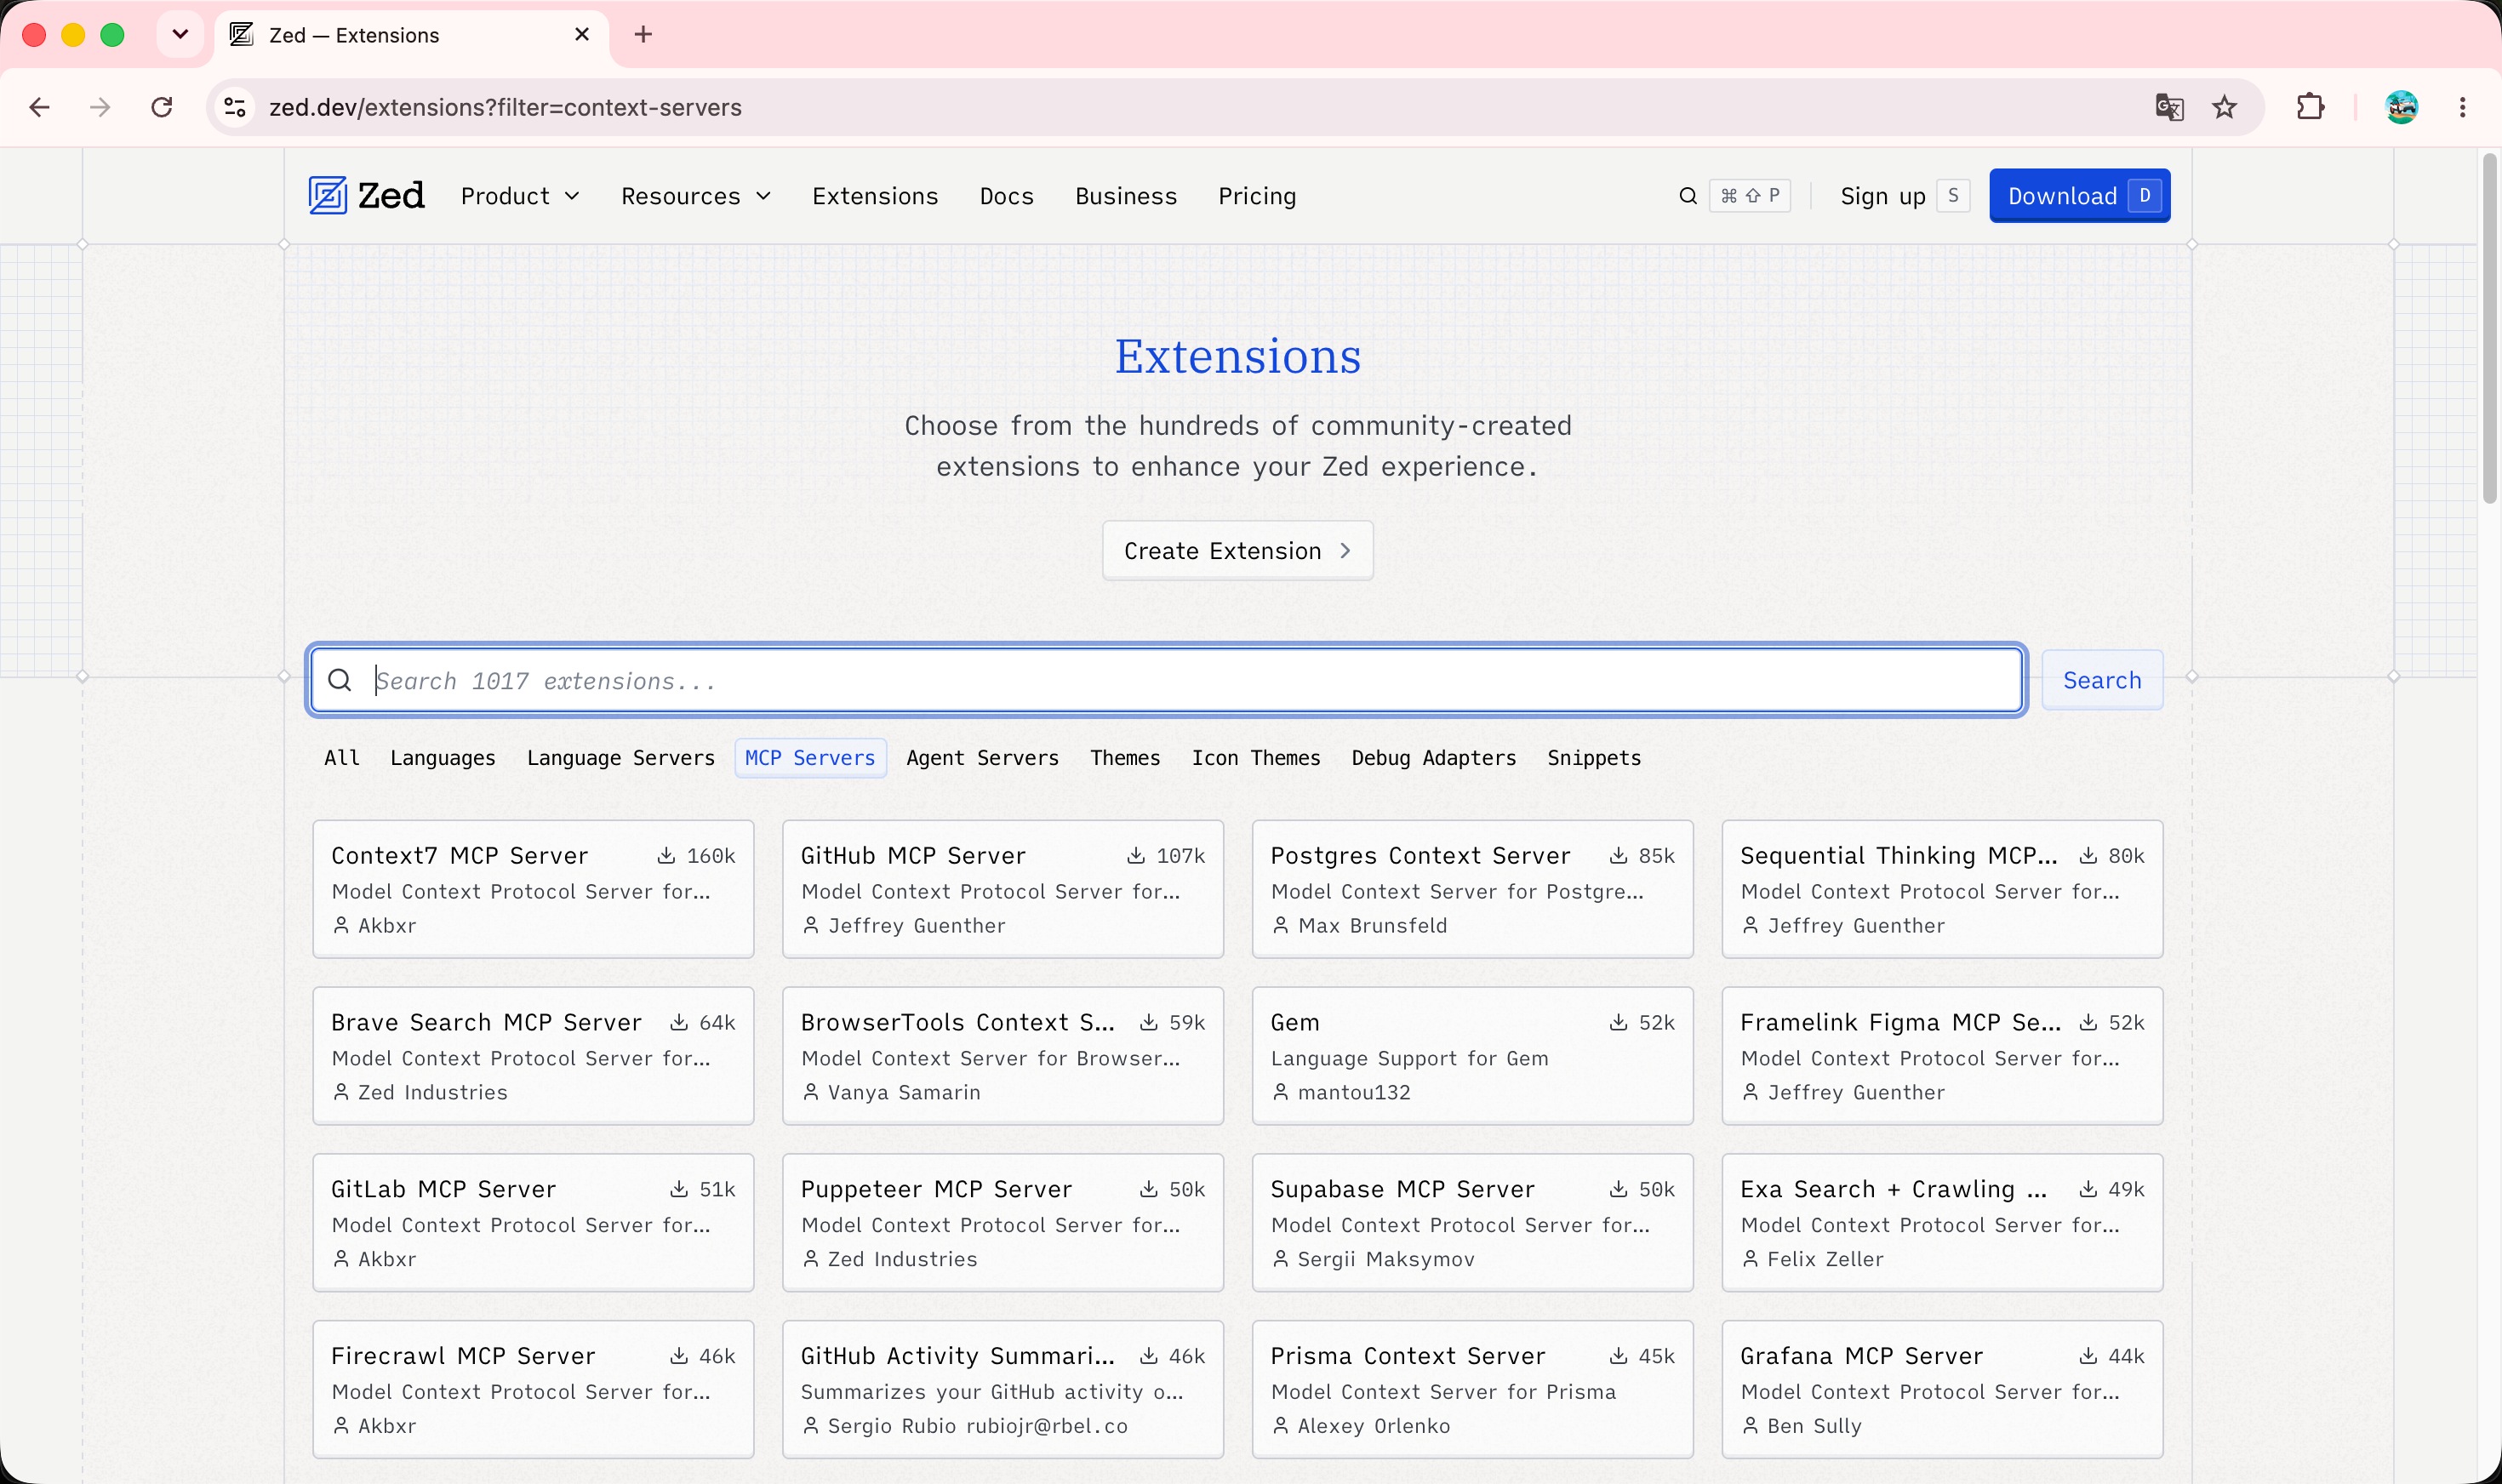The height and width of the screenshot is (1484, 2502).
Task: Open the GitHub Activity Summarizer card
Action: 1003,1390
